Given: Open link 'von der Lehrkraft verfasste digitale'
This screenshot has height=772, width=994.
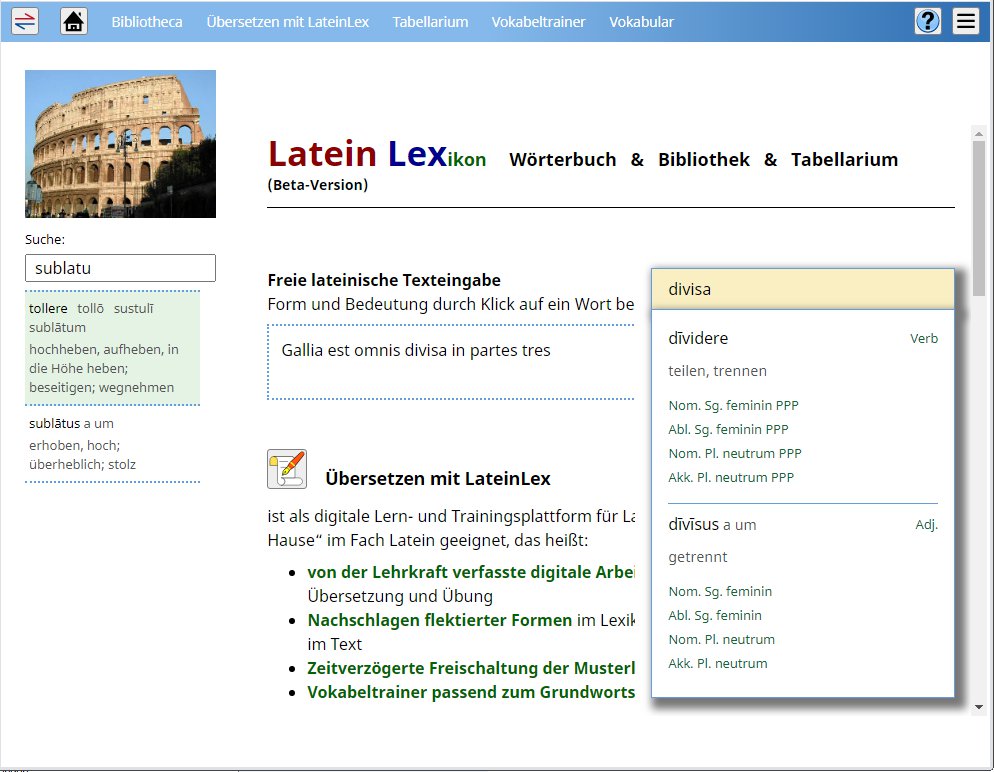Looking at the screenshot, I should point(470,572).
